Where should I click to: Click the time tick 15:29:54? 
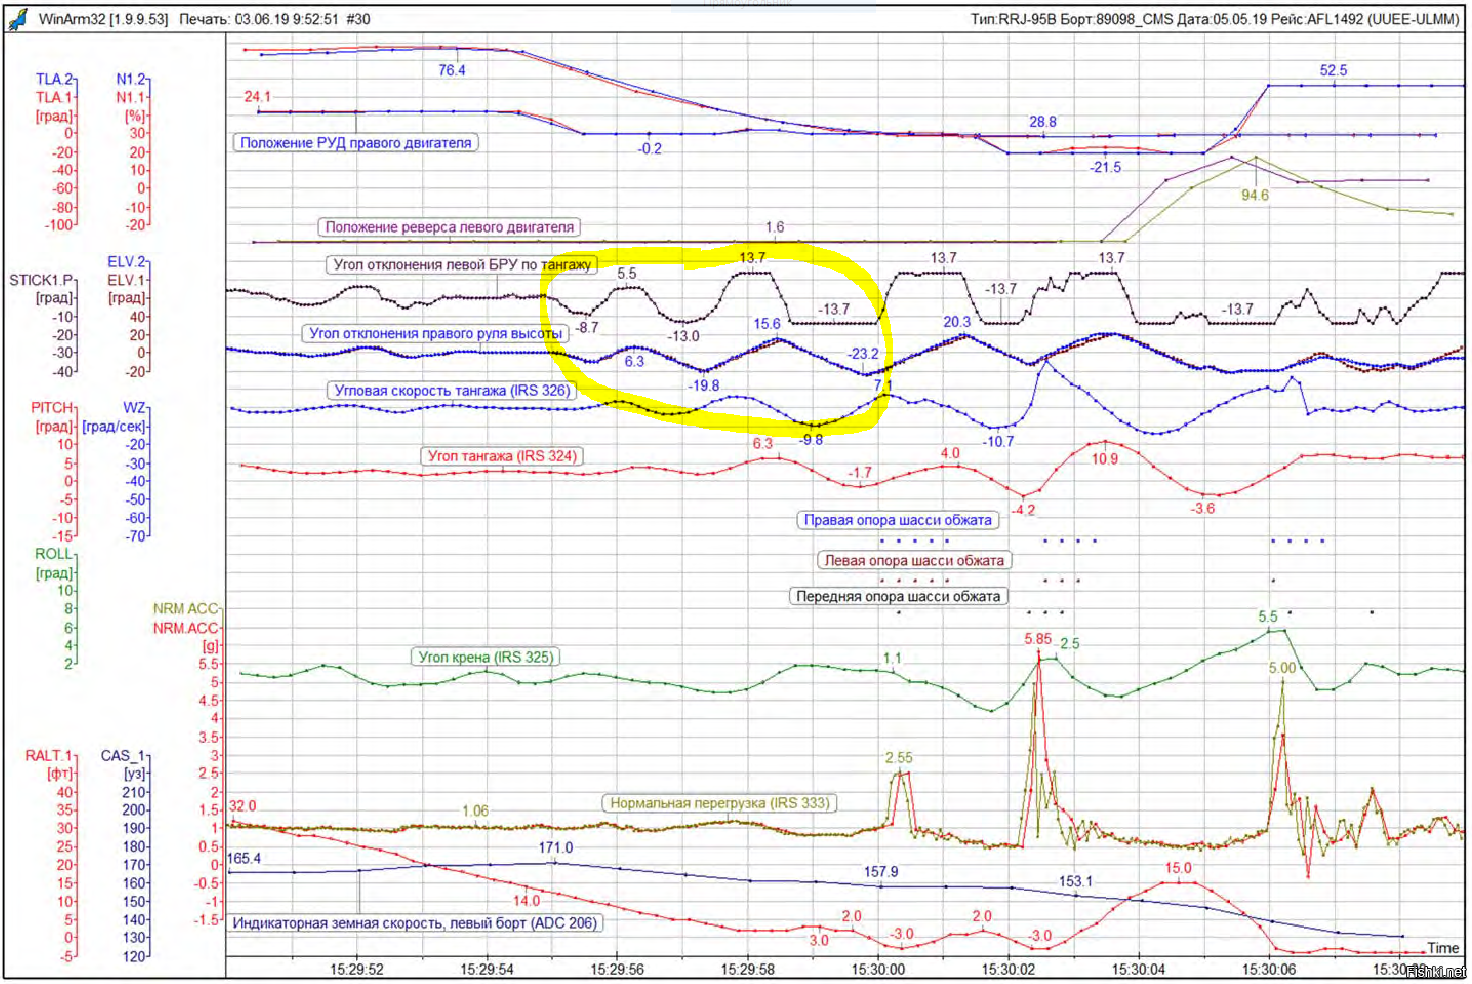tap(487, 969)
